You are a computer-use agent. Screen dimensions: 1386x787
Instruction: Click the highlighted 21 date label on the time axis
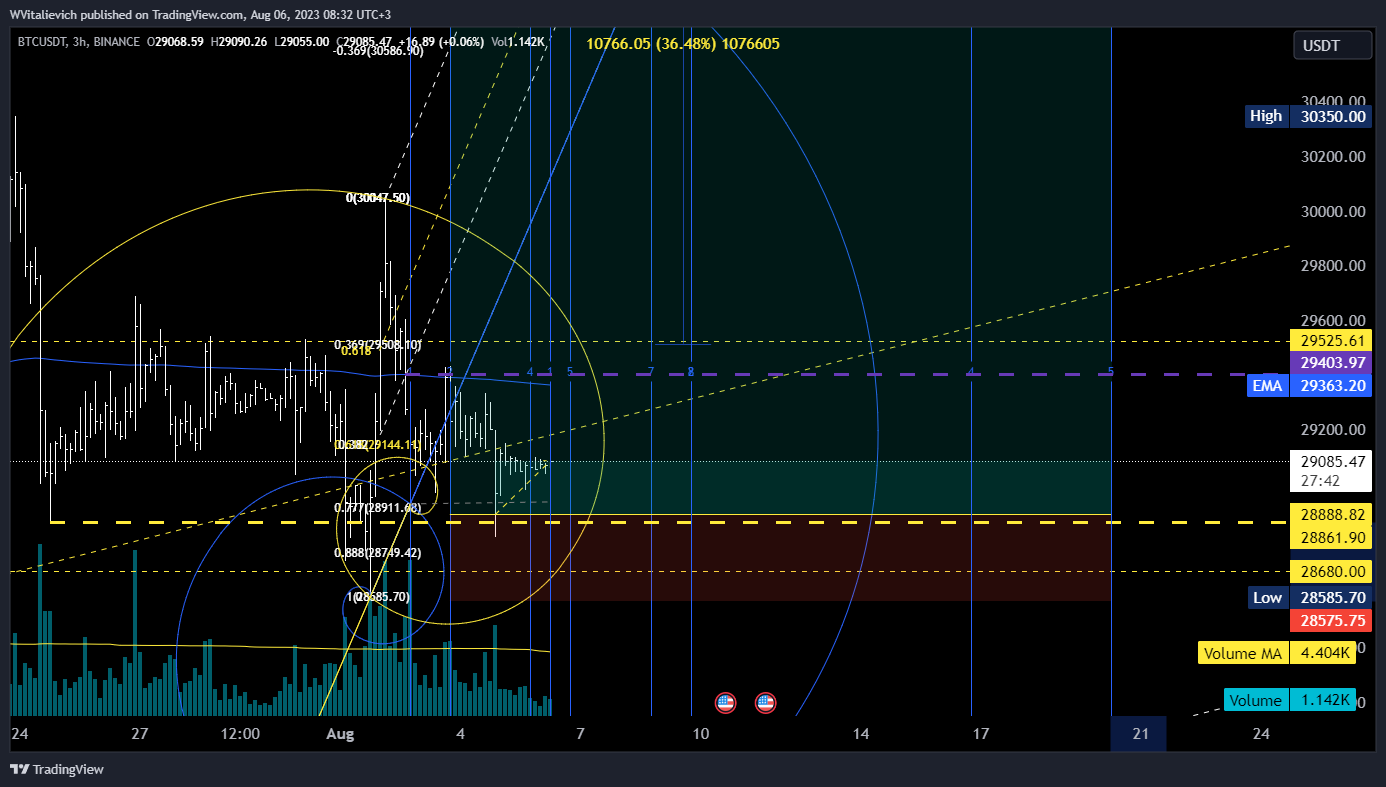[x=1141, y=734]
